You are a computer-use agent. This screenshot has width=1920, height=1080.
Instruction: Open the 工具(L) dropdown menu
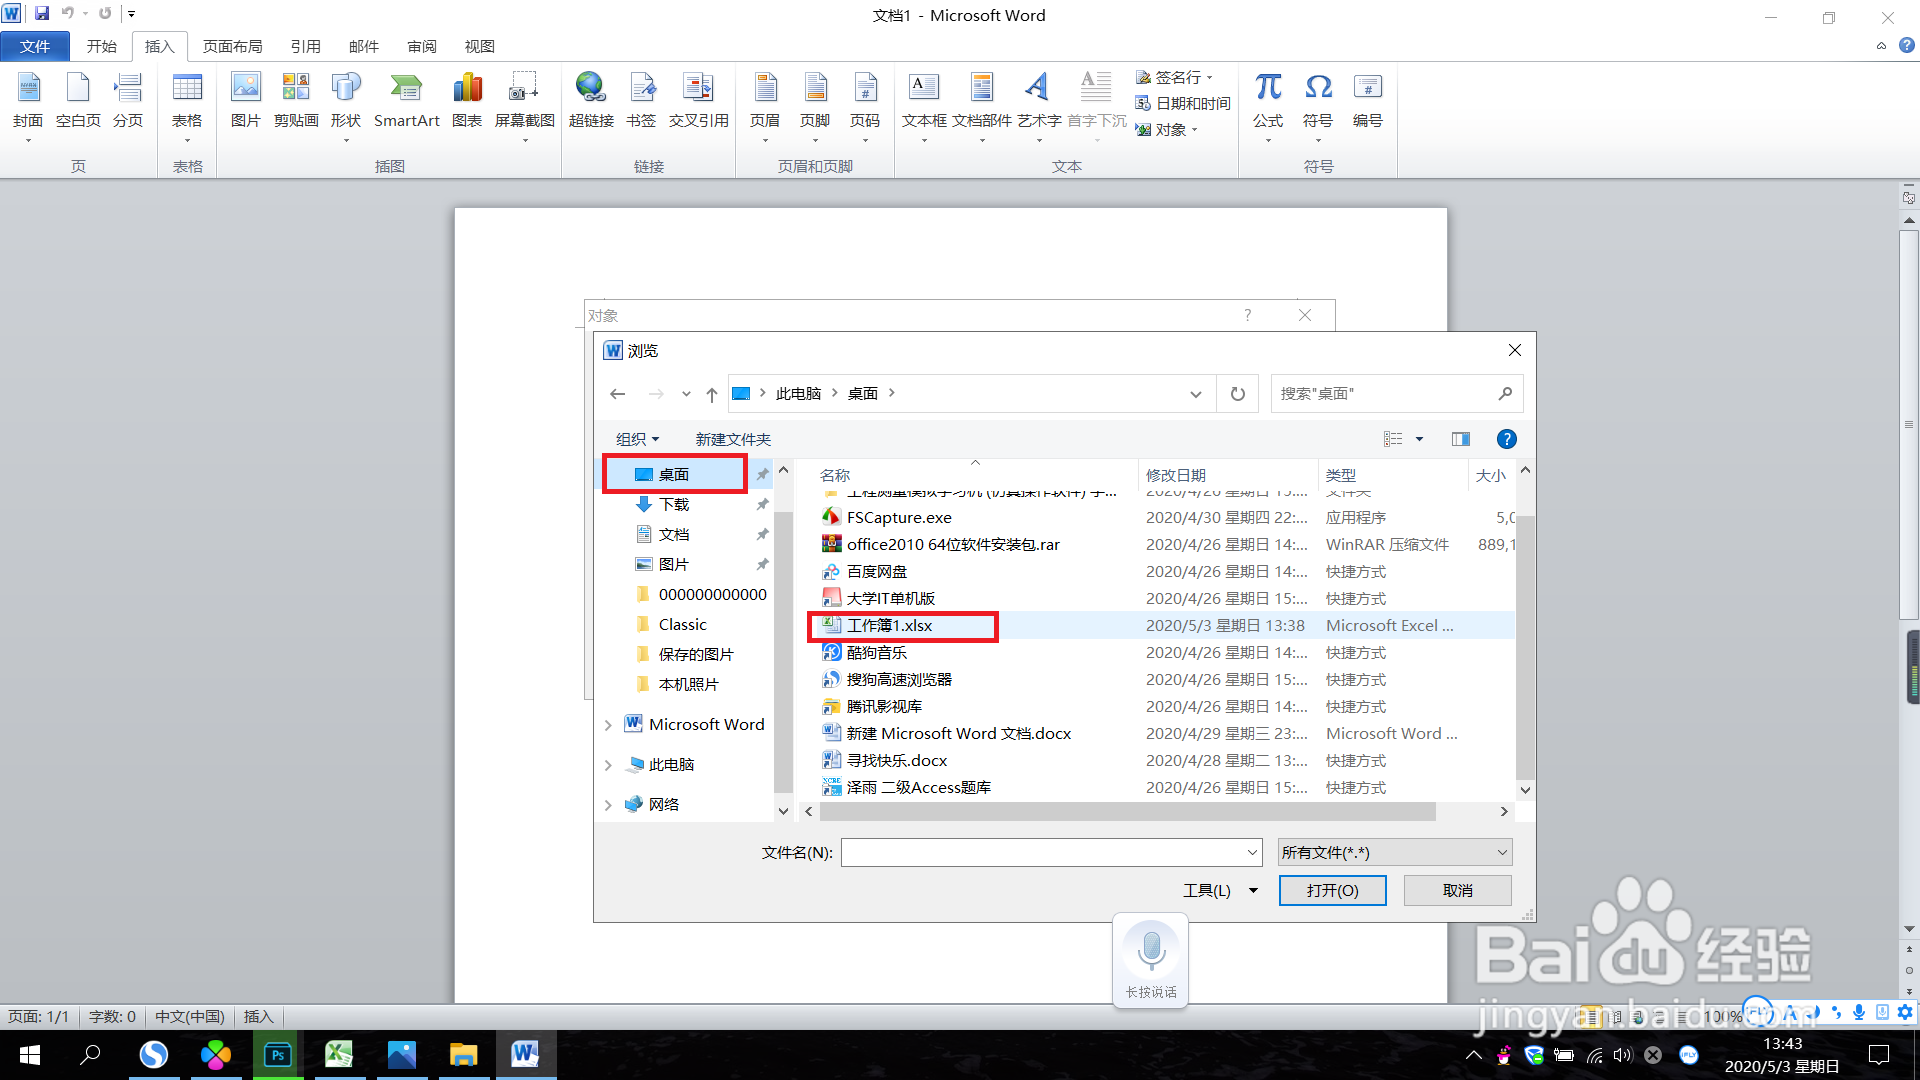1219,890
